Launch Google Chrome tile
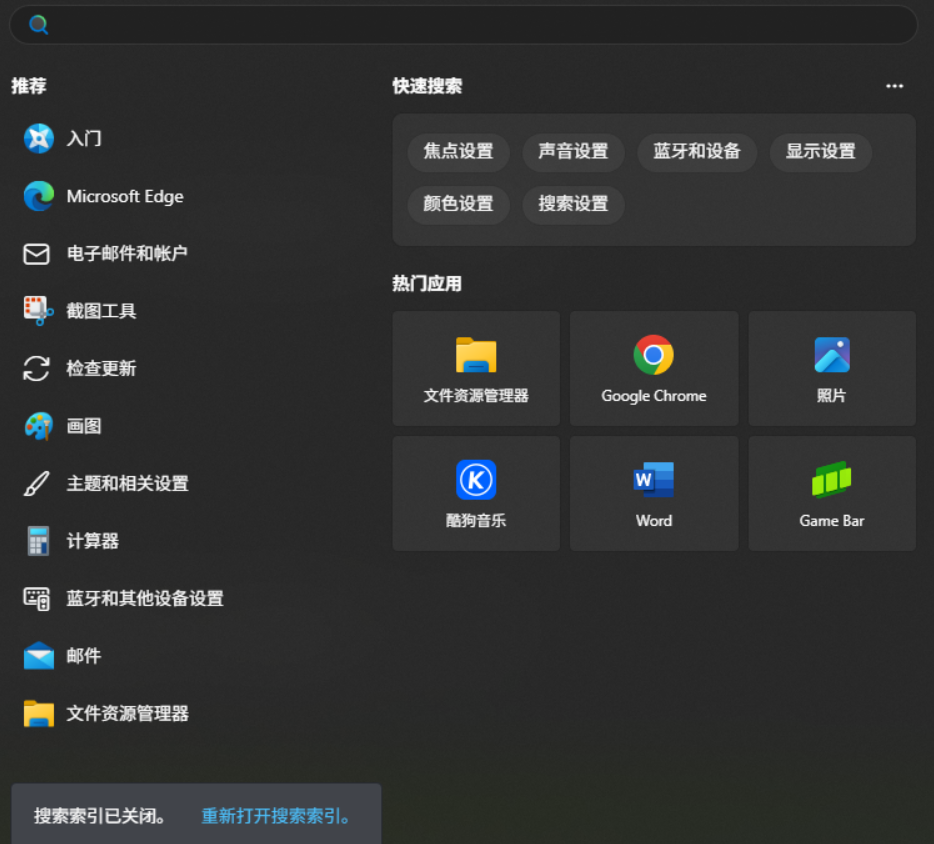This screenshot has height=844, width=934. pos(654,368)
